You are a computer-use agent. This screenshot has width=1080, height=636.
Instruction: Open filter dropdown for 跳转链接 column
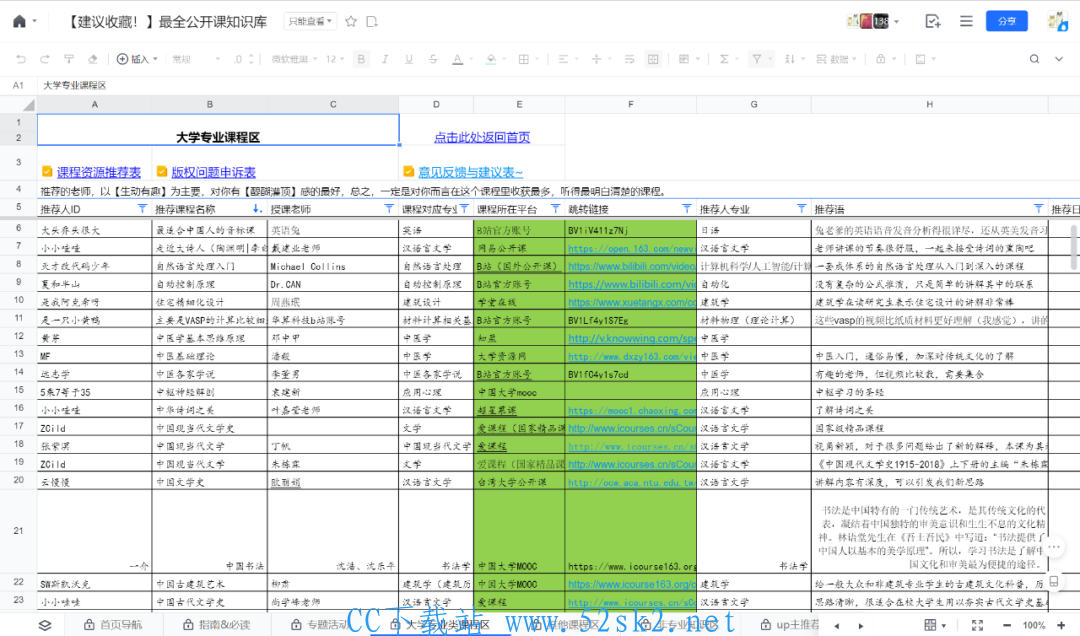(x=687, y=208)
